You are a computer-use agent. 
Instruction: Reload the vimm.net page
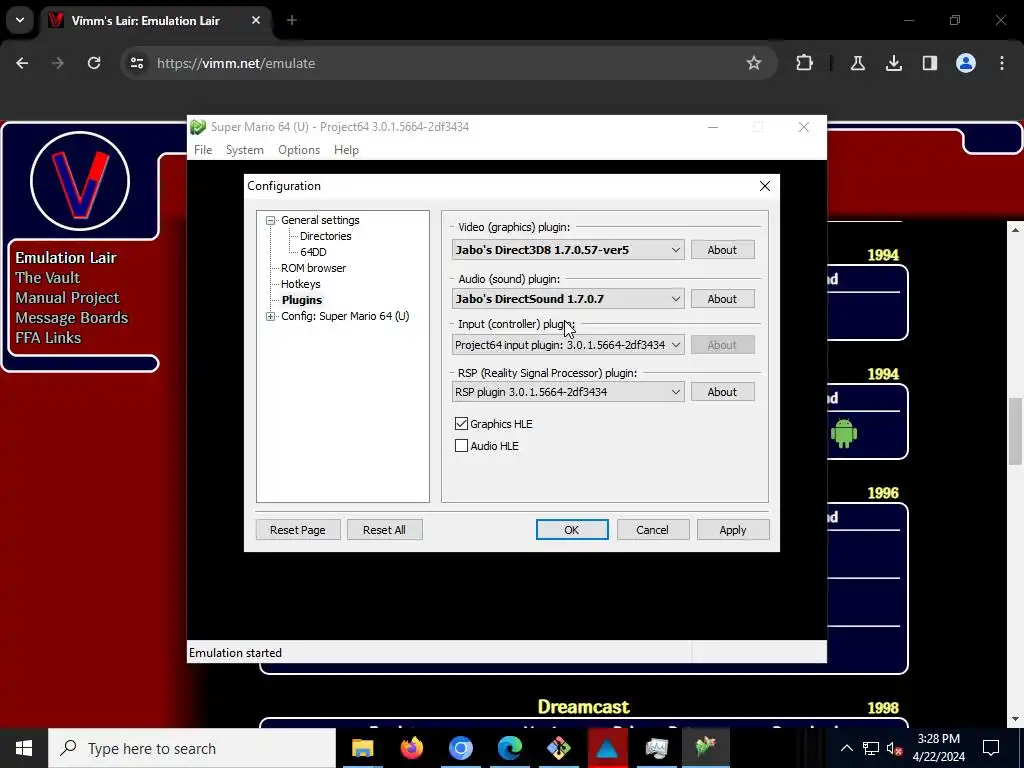[94, 63]
